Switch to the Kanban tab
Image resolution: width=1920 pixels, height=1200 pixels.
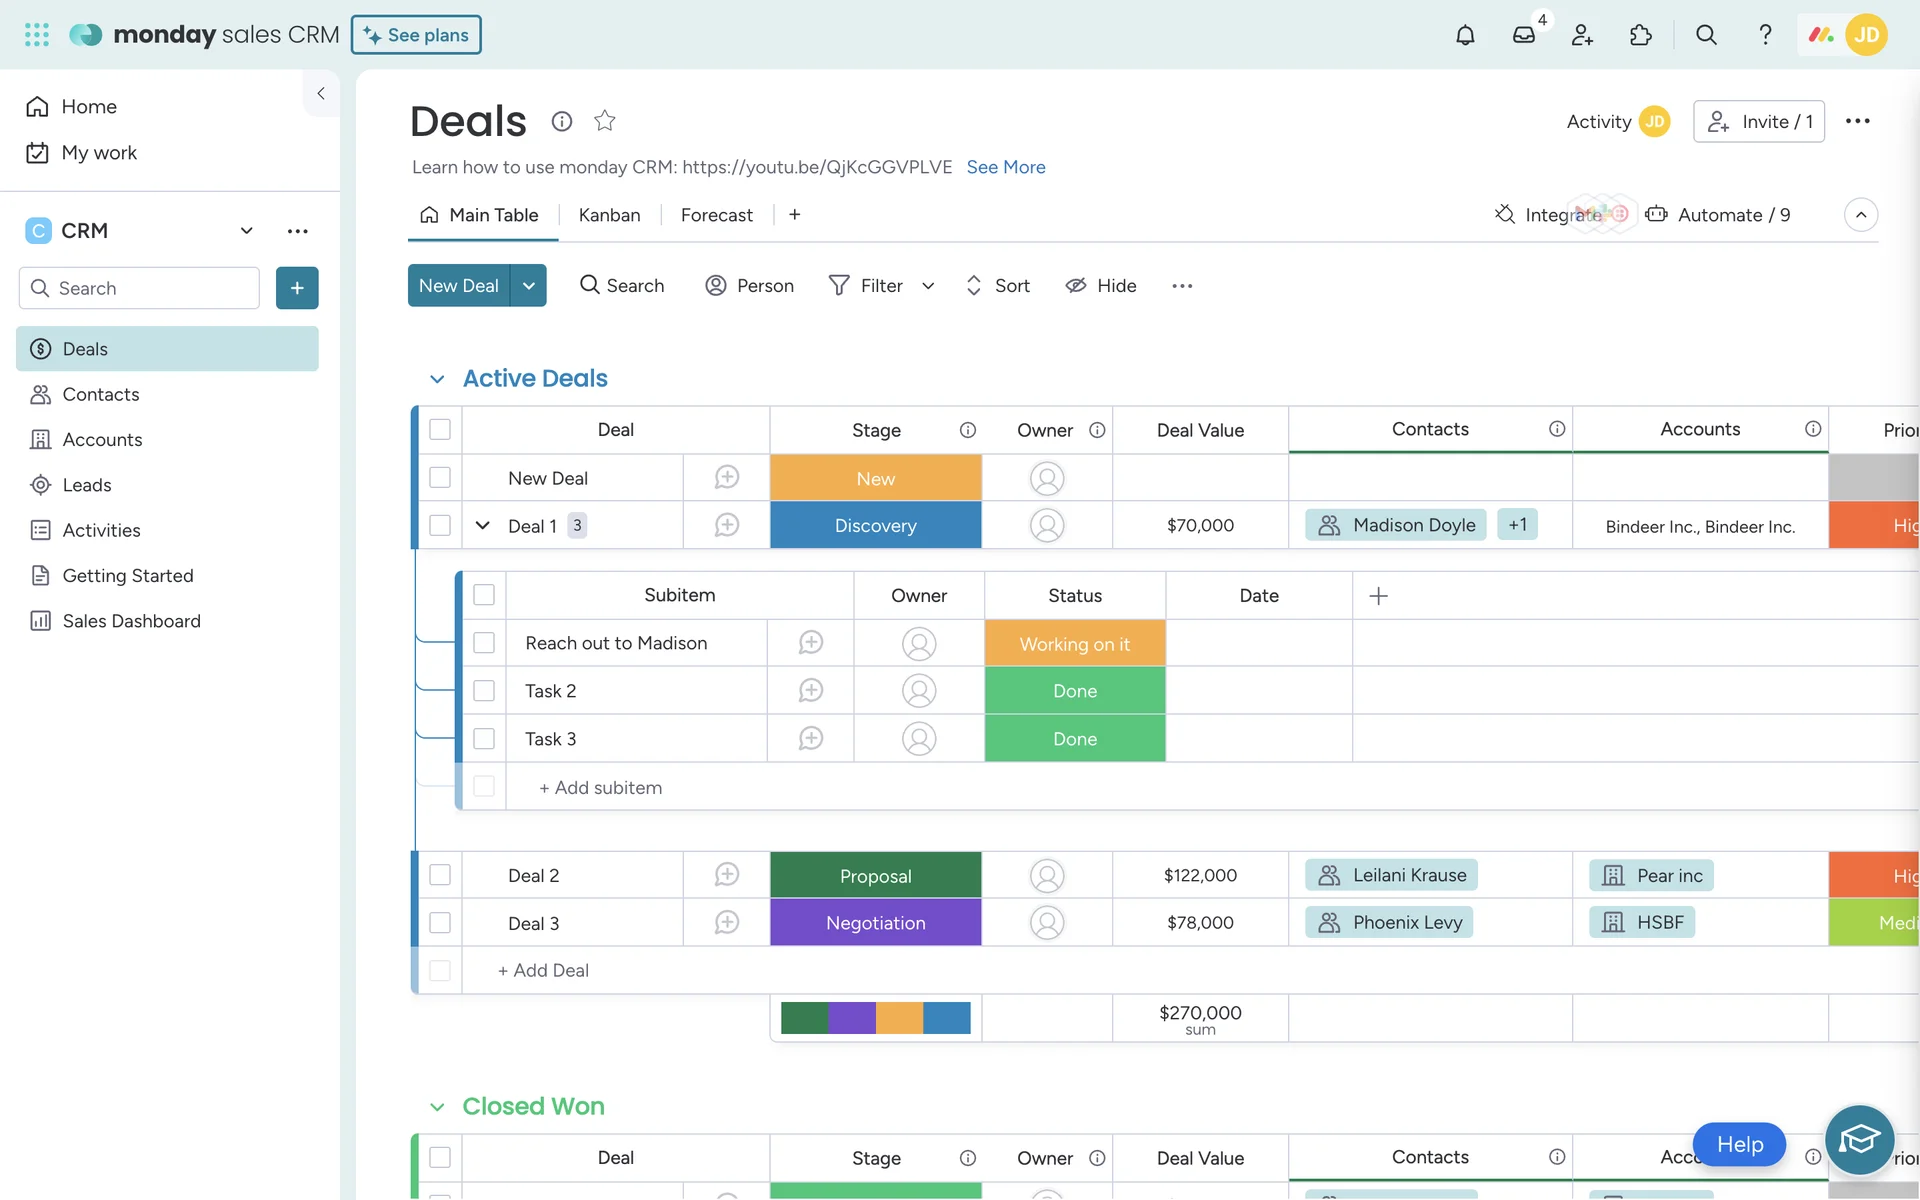(609, 215)
